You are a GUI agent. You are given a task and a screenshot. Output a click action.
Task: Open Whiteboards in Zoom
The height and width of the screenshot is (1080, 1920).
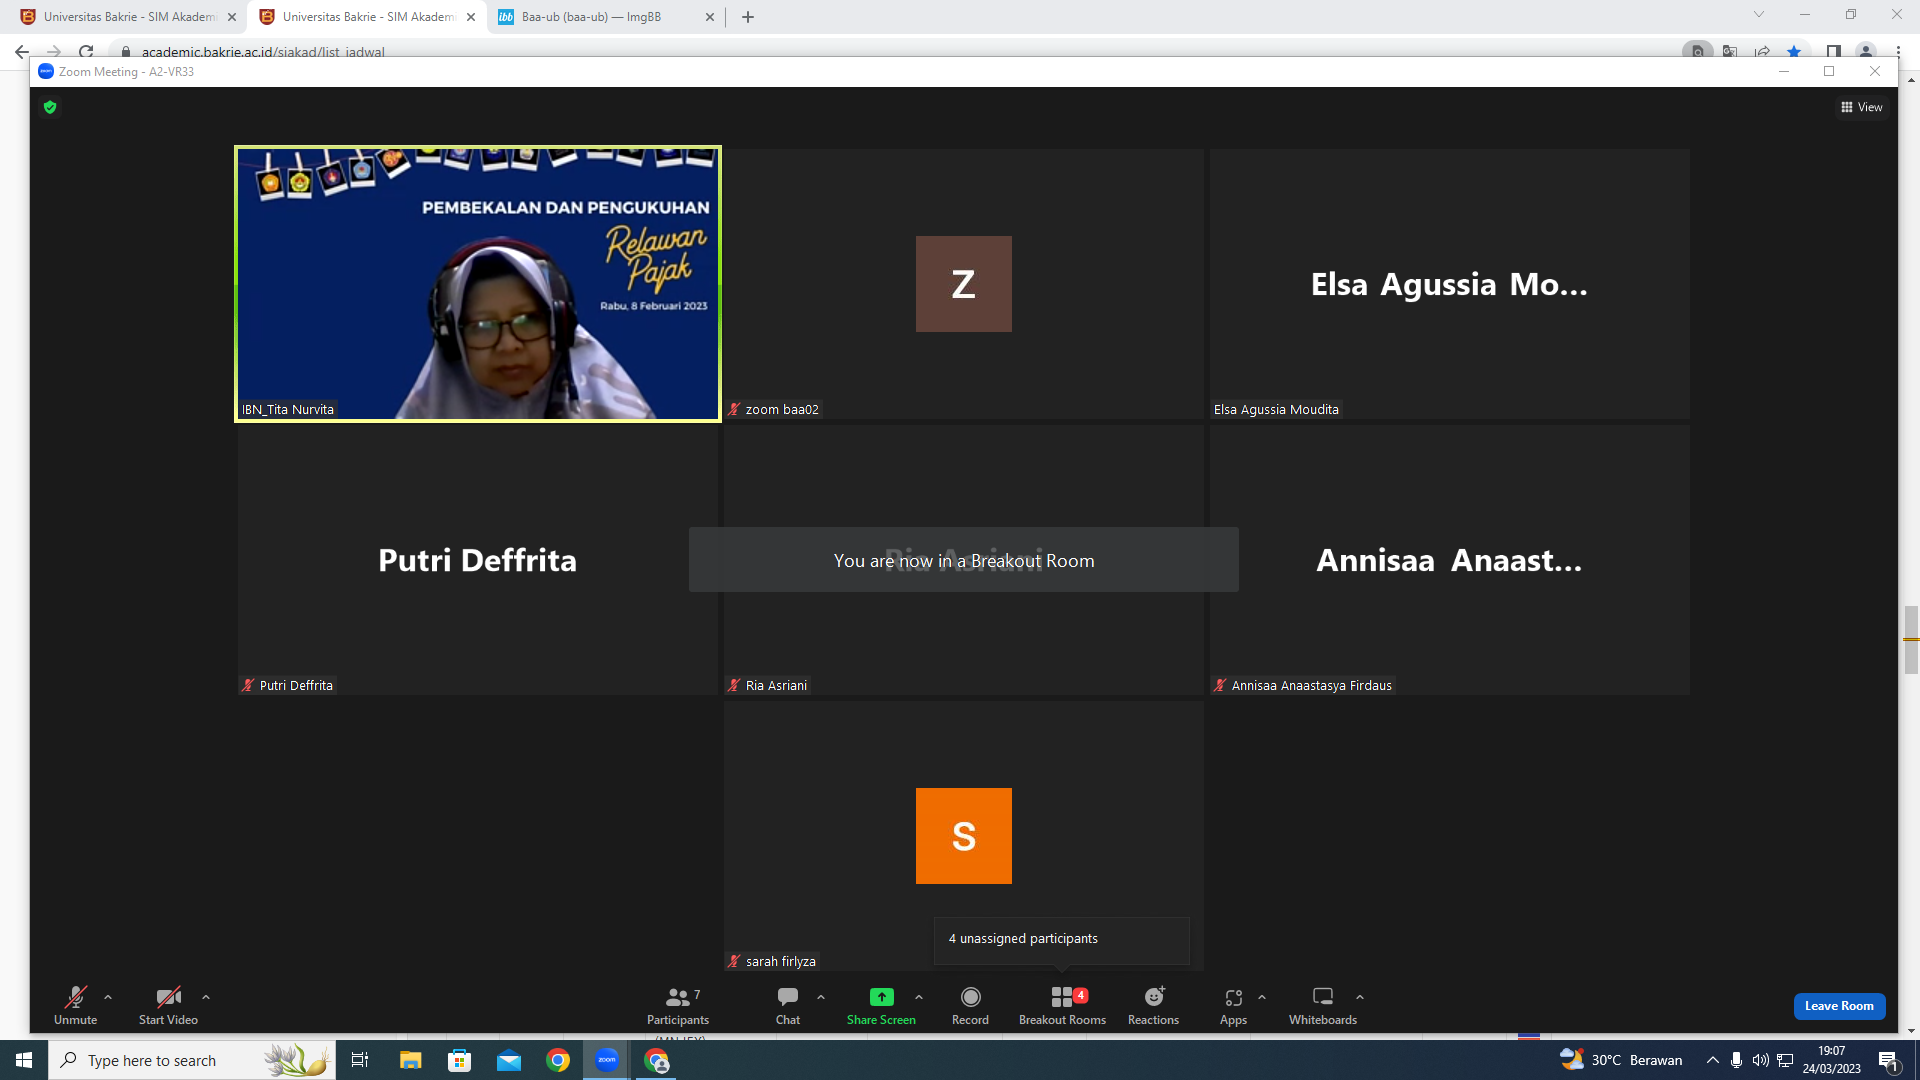1323,1005
